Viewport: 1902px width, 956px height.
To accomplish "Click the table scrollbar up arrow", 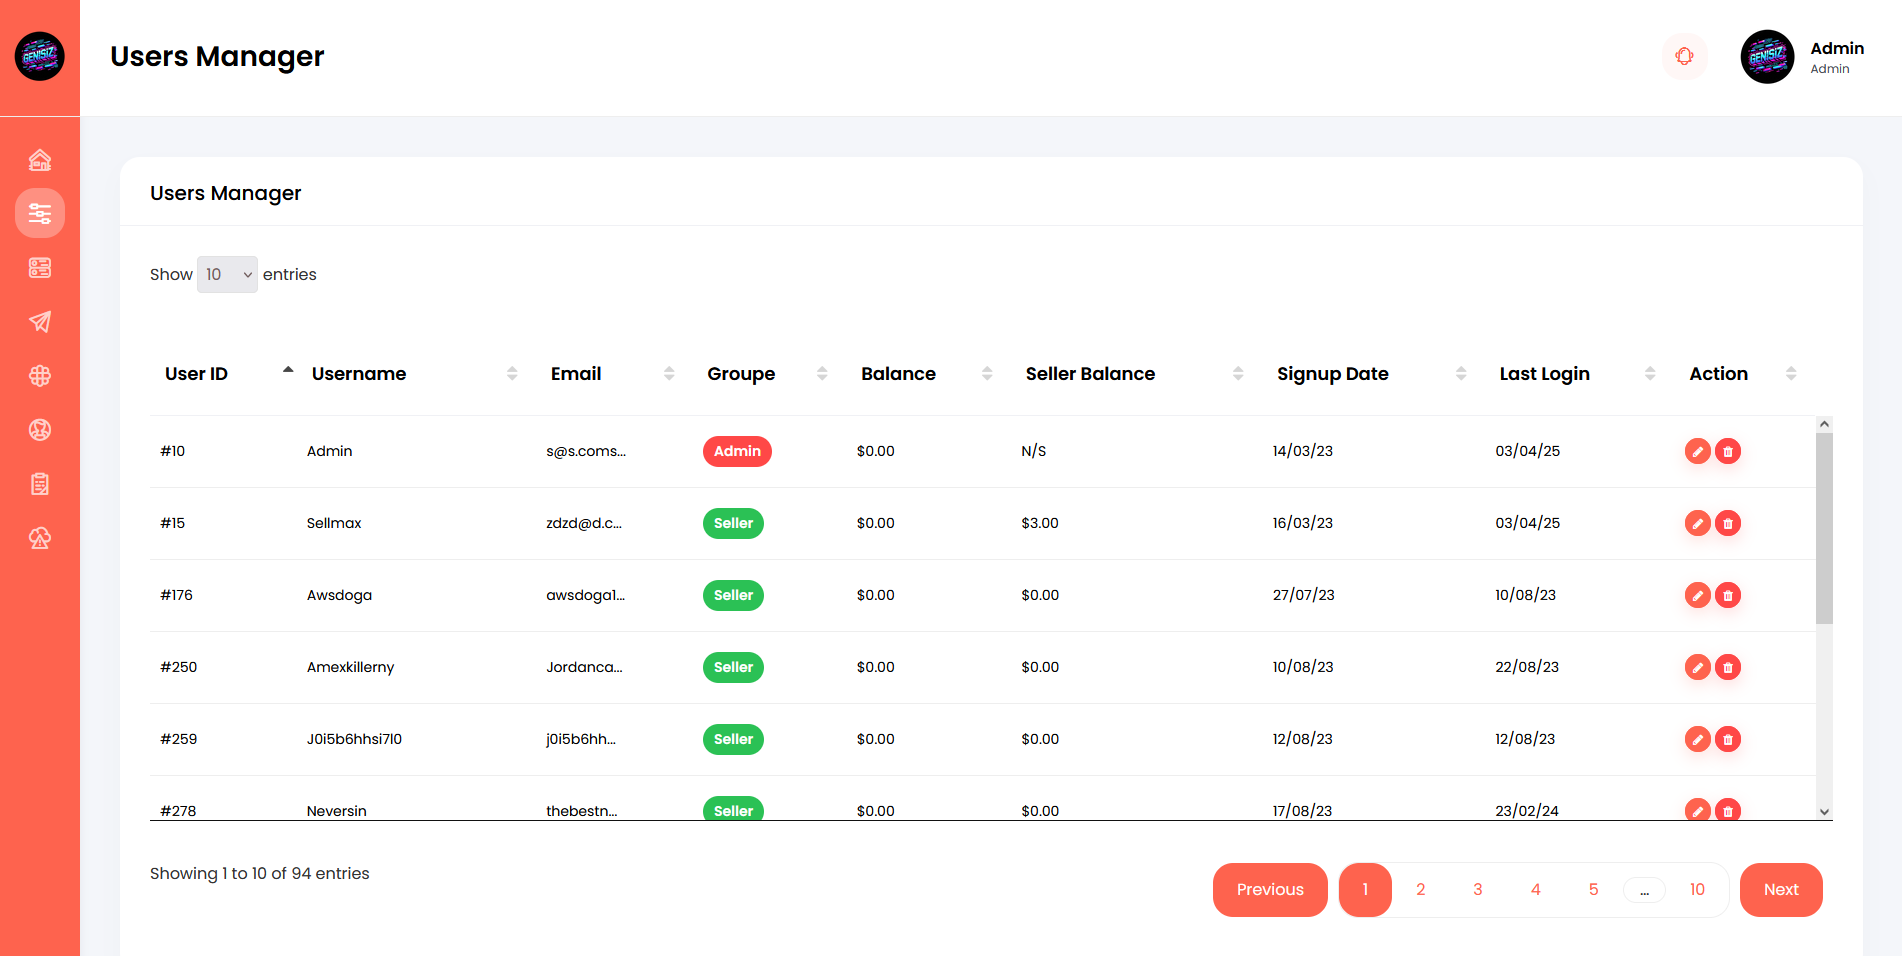I will click(x=1824, y=424).
